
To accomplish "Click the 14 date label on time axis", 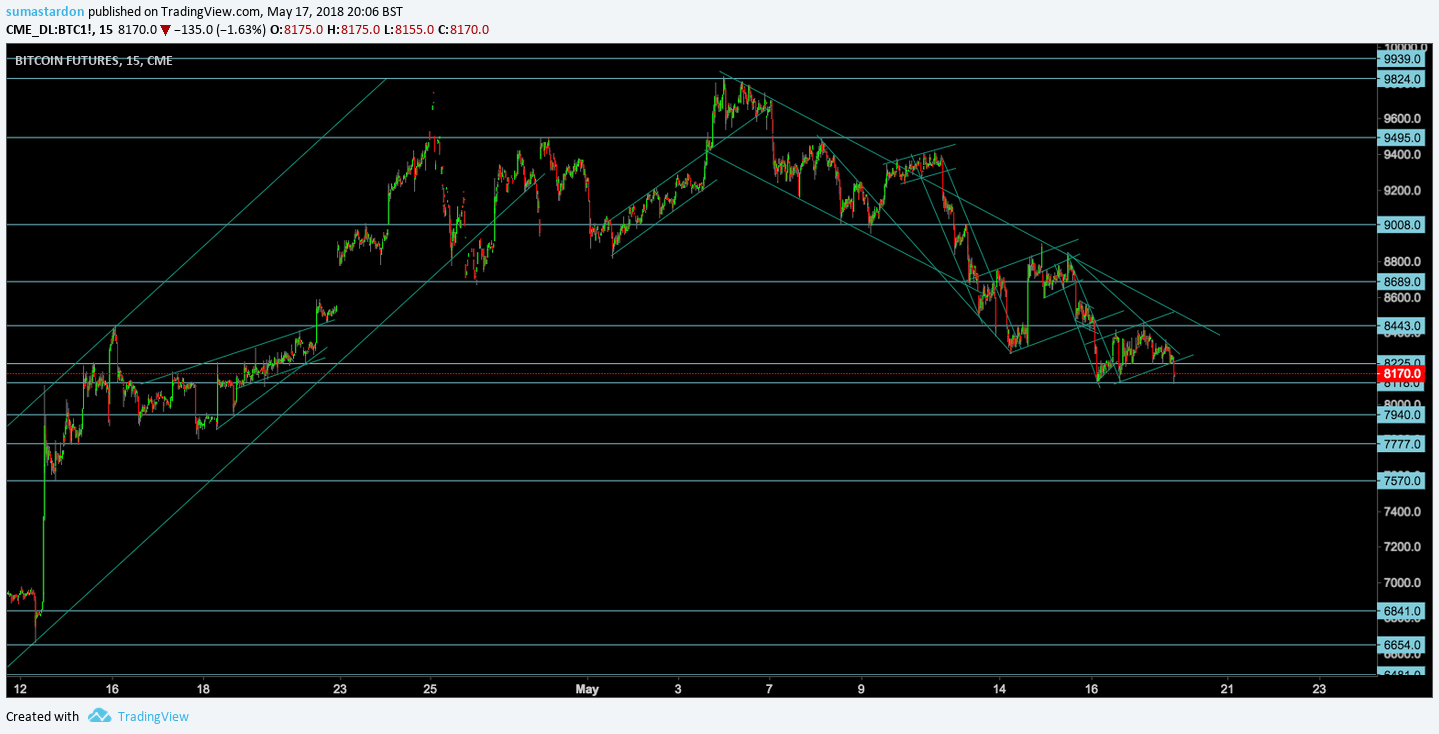I will (x=999, y=689).
